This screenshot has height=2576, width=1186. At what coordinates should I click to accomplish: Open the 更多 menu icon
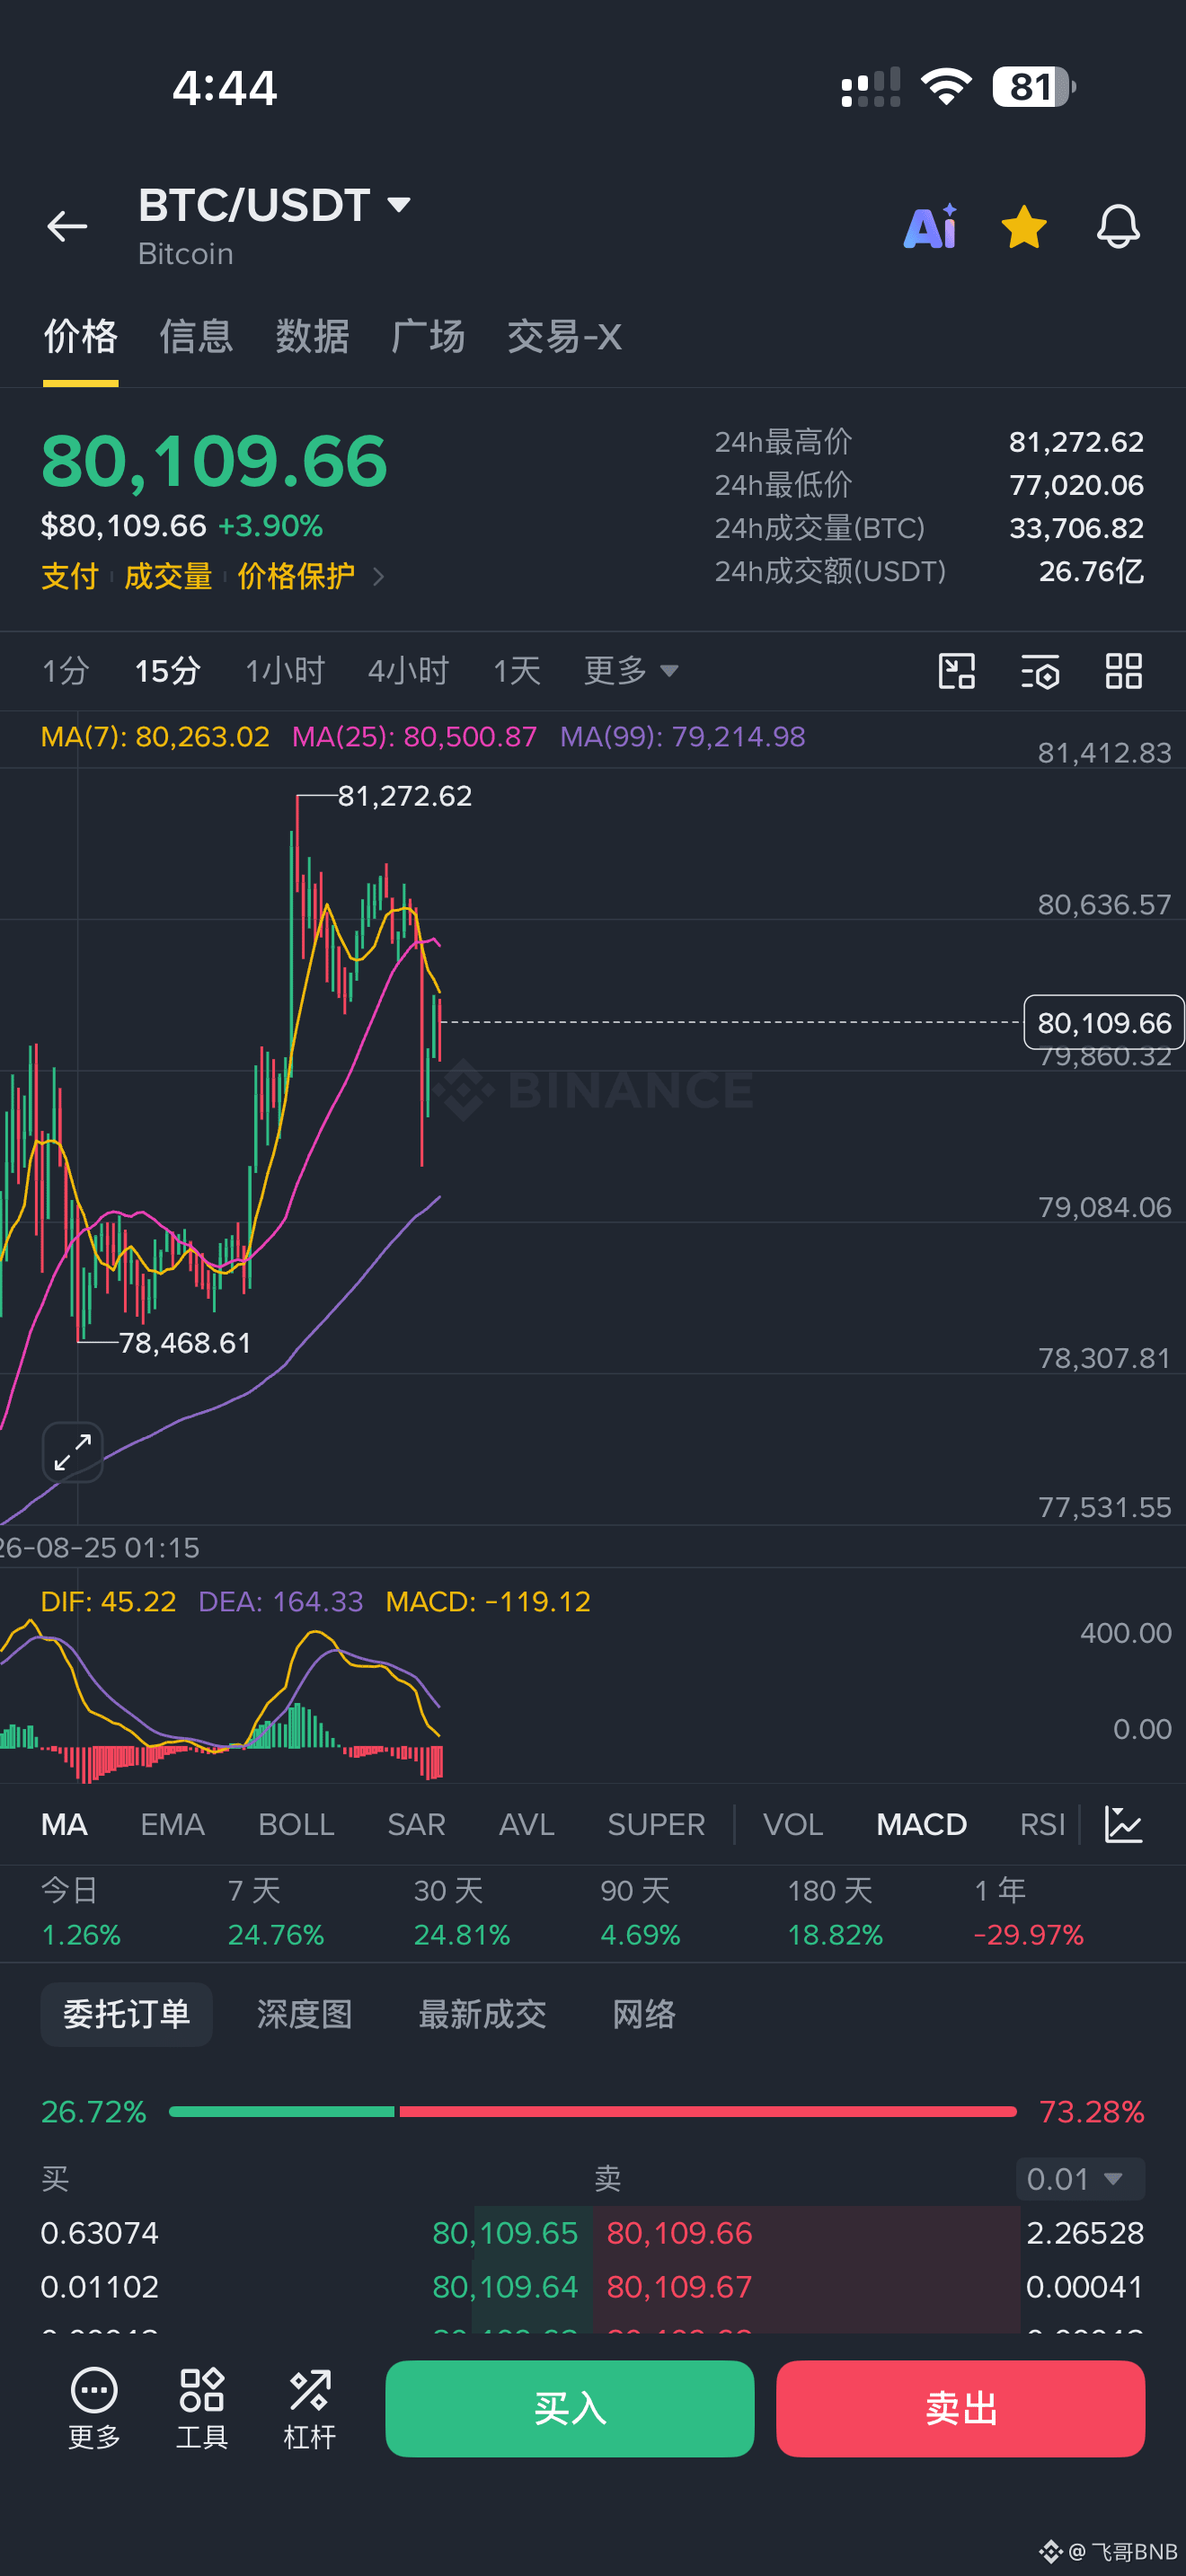tap(94, 2408)
